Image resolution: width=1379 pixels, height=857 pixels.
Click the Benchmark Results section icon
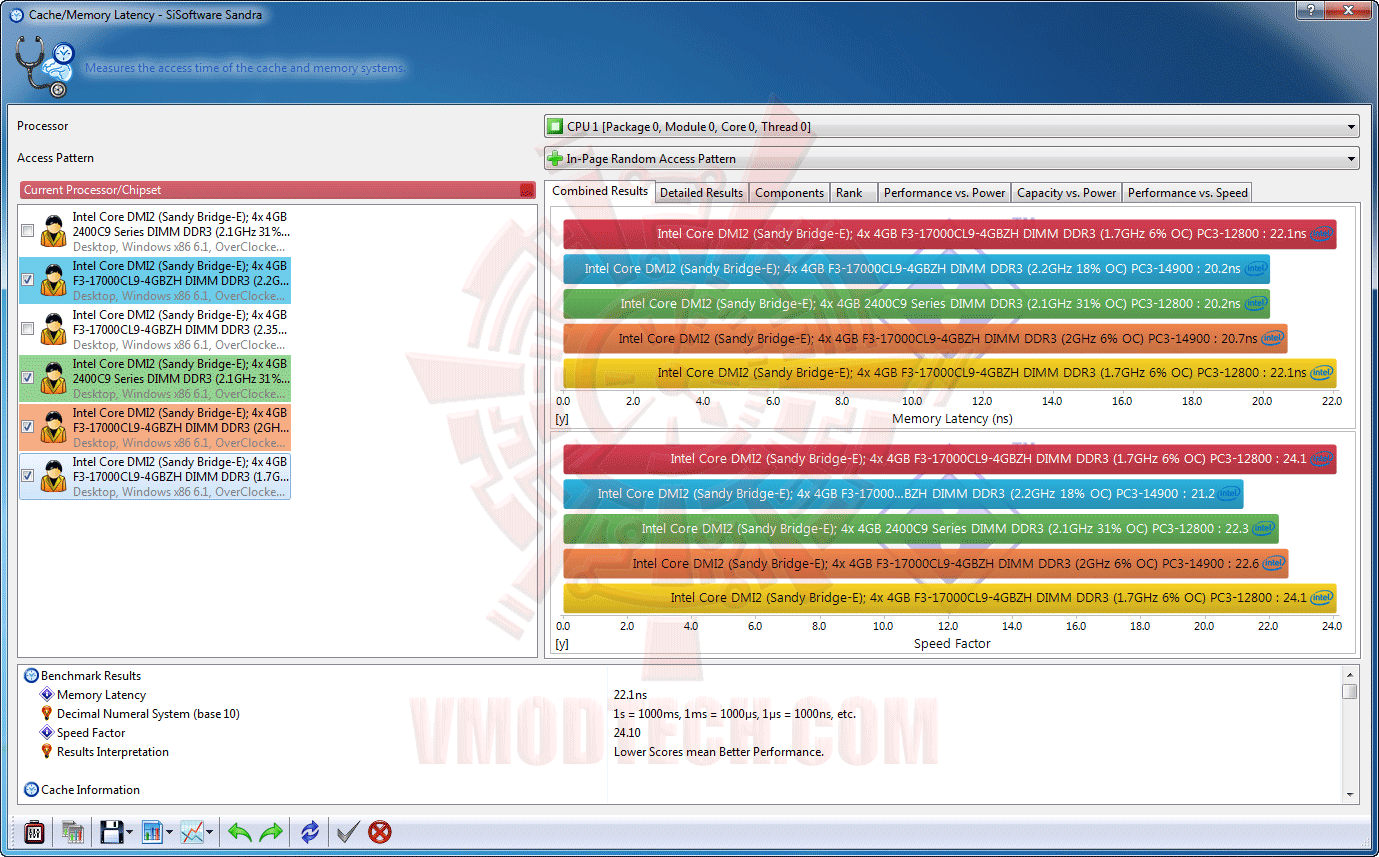[x=31, y=676]
